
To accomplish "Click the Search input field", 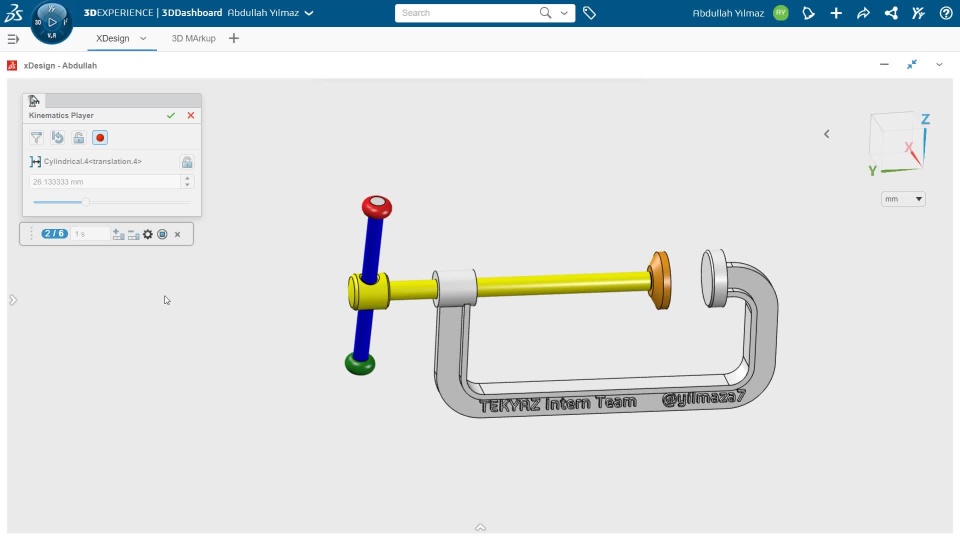I will pos(468,13).
